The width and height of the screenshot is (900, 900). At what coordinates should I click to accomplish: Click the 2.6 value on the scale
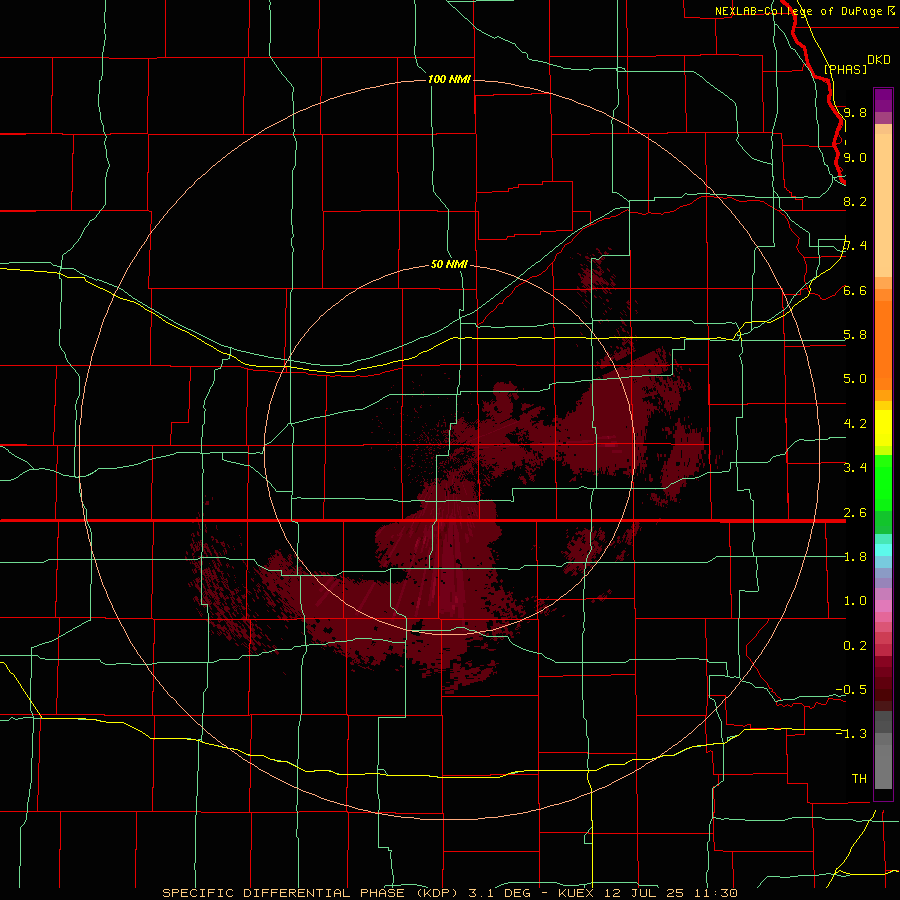click(x=855, y=513)
